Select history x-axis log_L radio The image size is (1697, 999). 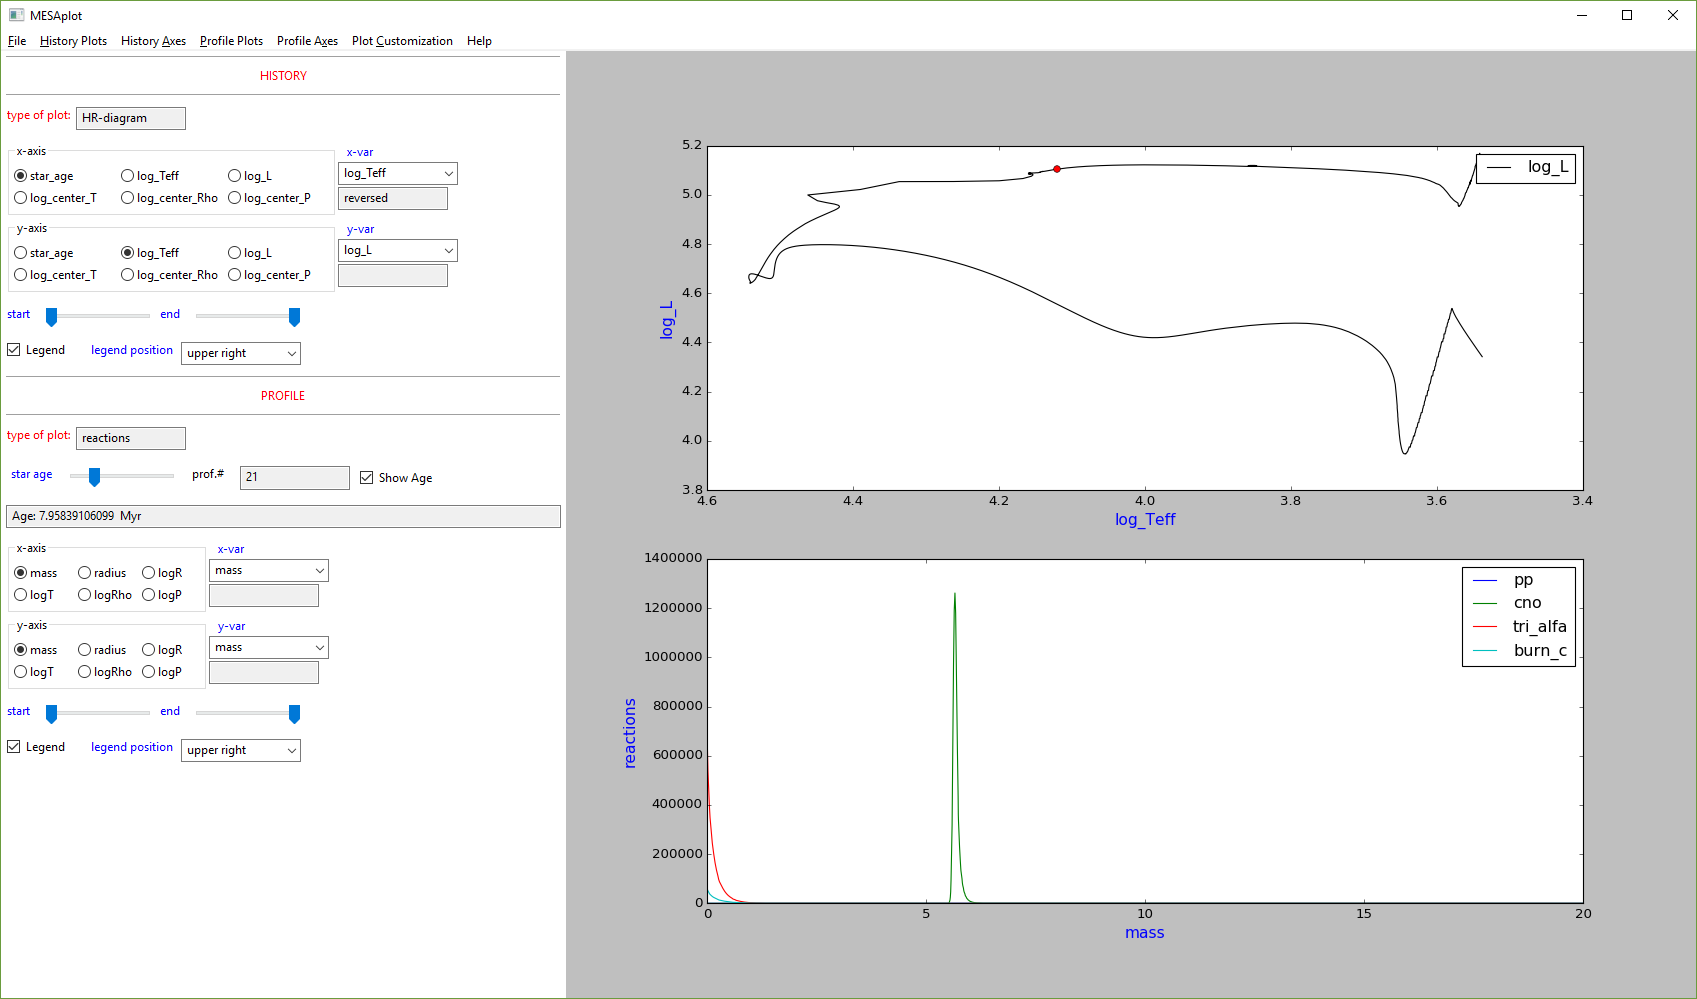[234, 176]
